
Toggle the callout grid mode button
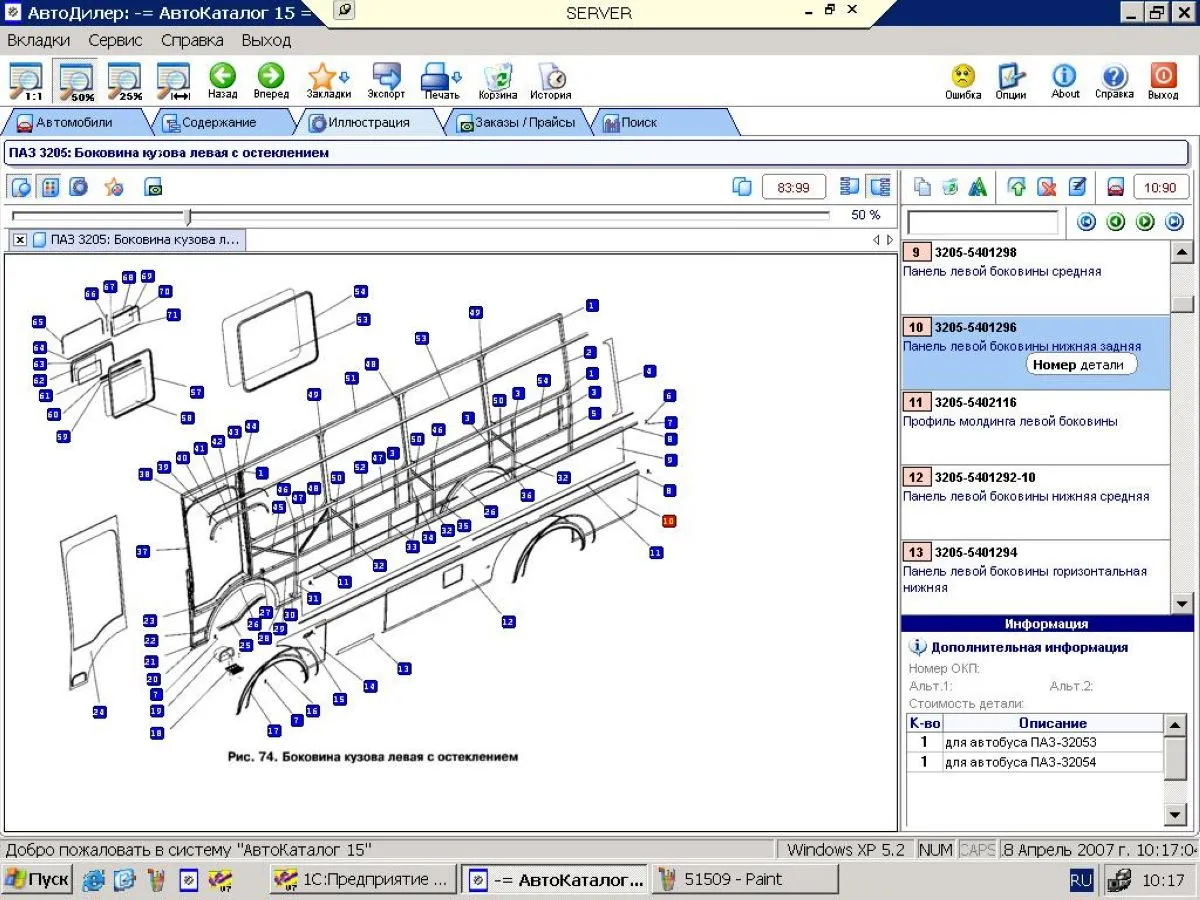[x=49, y=187]
